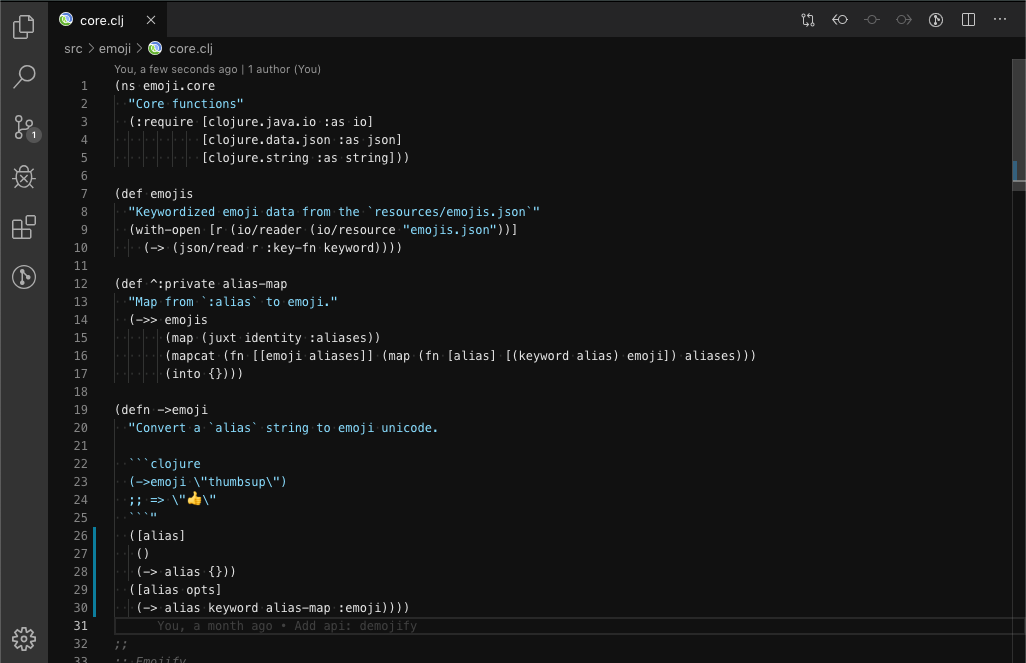Click the Go Forward navigation arrow
Viewport: 1026px width, 663px height.
[903, 19]
